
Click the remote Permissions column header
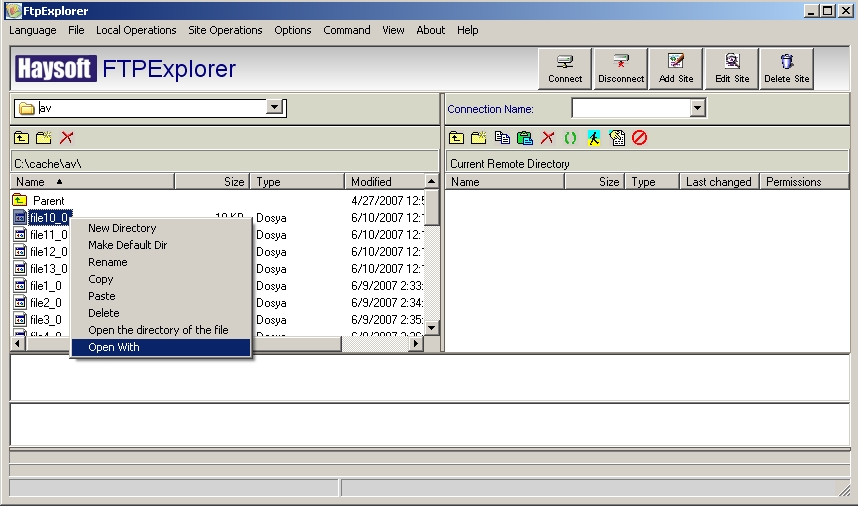coord(793,182)
